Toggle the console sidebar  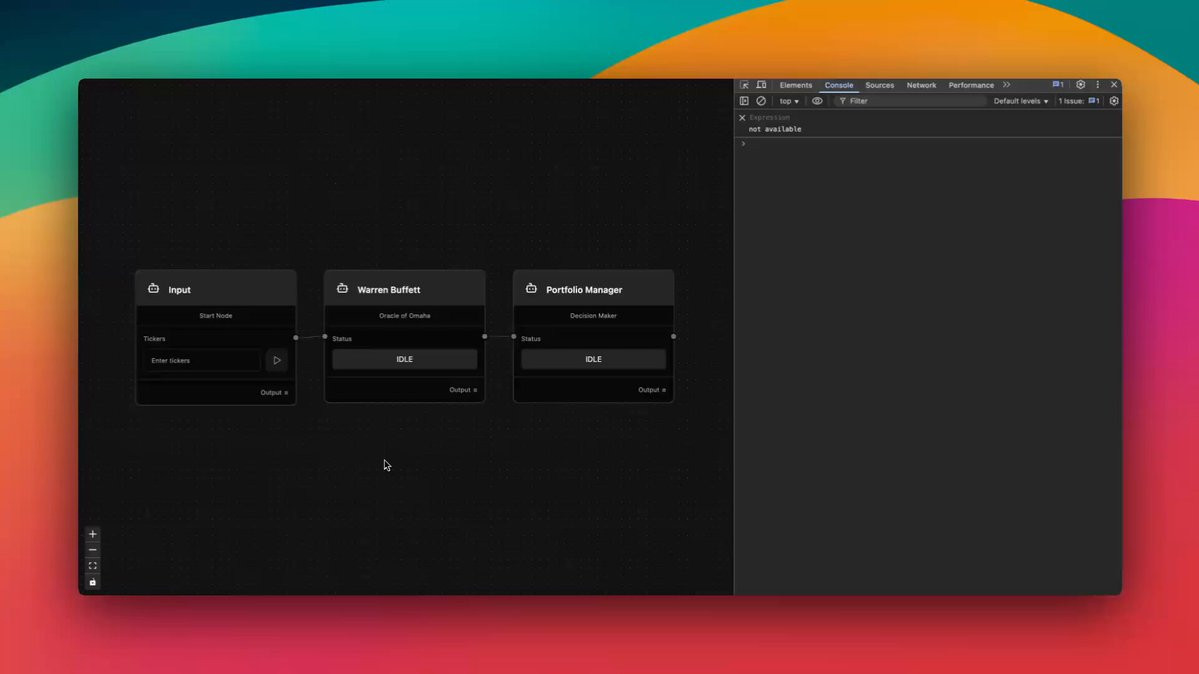click(744, 101)
